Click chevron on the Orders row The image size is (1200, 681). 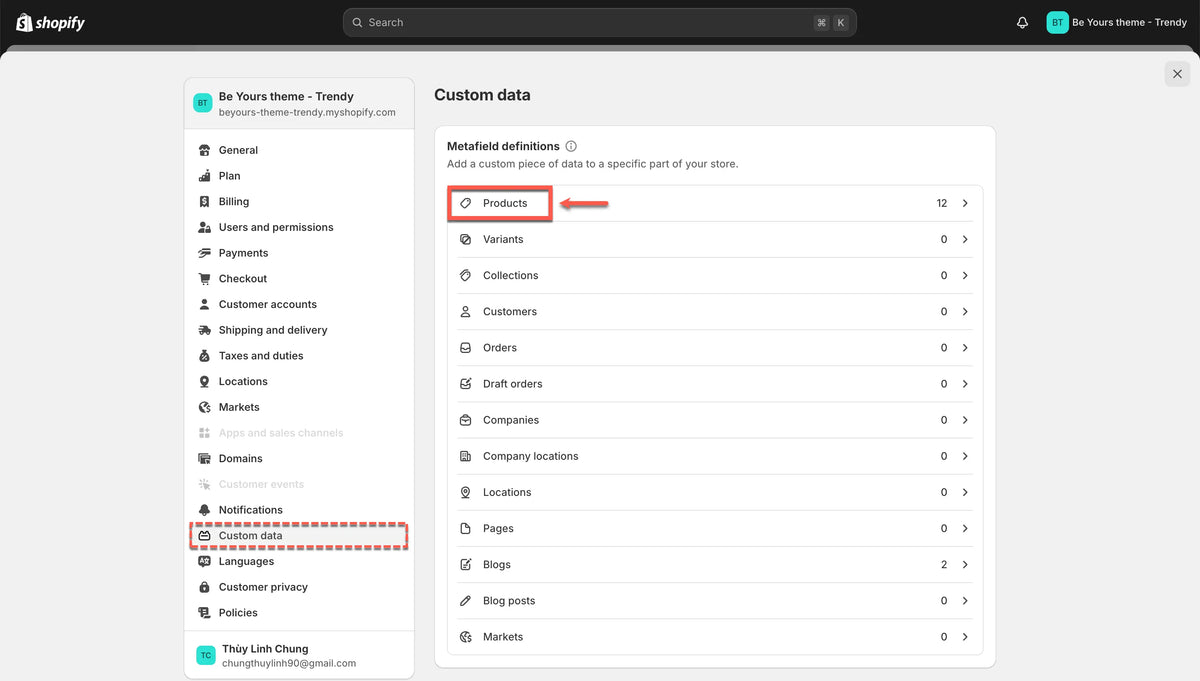965,348
